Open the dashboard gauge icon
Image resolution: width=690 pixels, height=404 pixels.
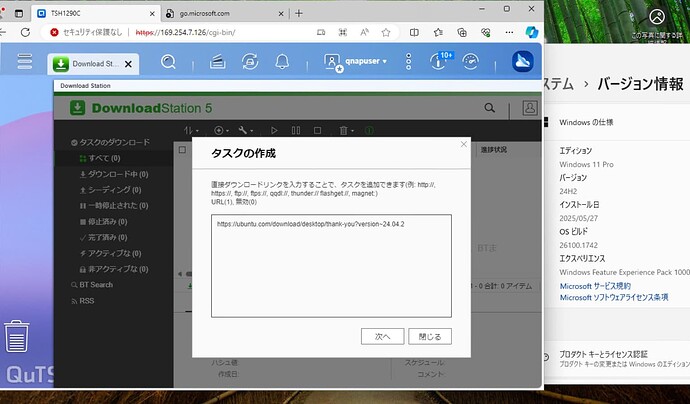471,62
